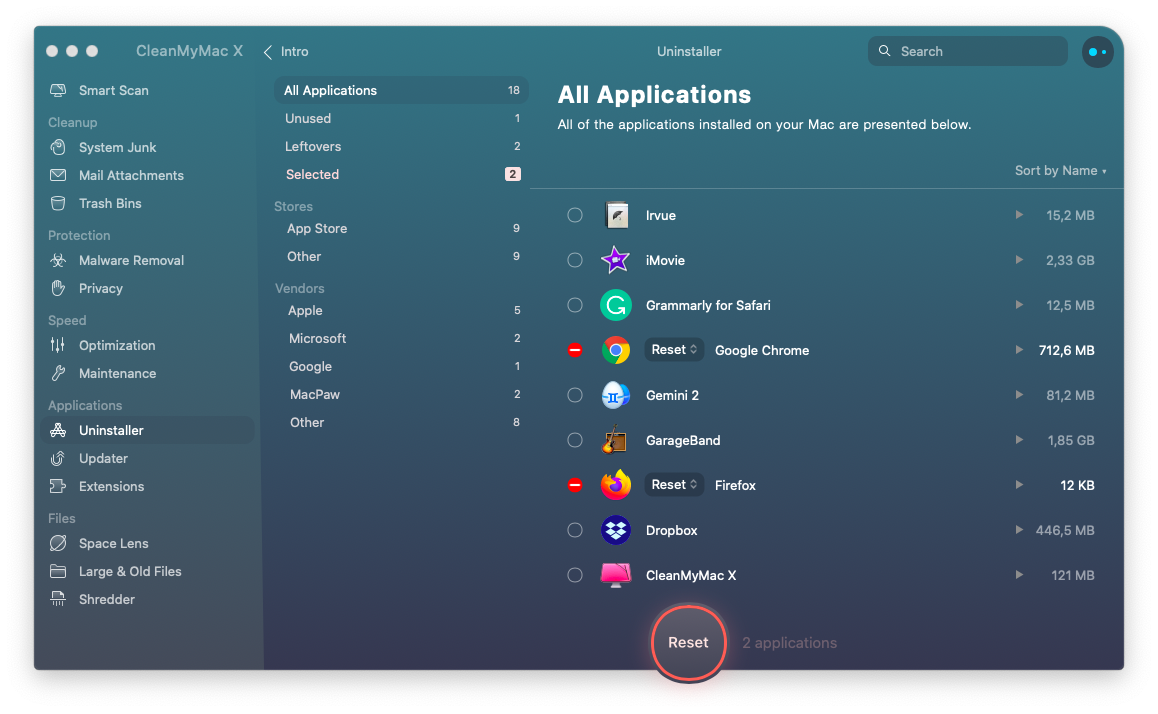
Task: Open the assistant dots icon top right
Action: tap(1097, 52)
